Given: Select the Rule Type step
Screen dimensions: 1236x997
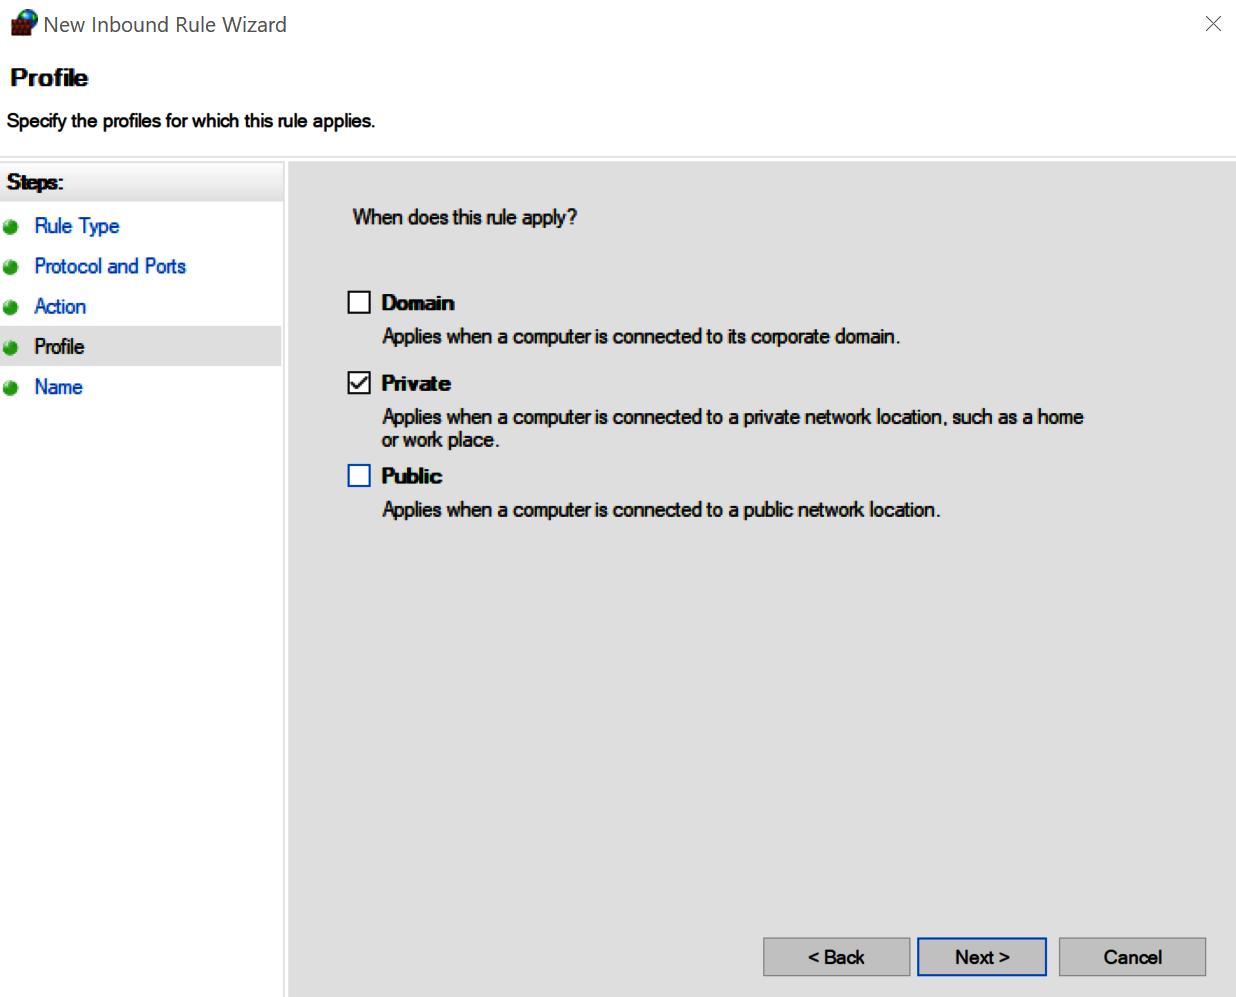Looking at the screenshot, I should 76,226.
